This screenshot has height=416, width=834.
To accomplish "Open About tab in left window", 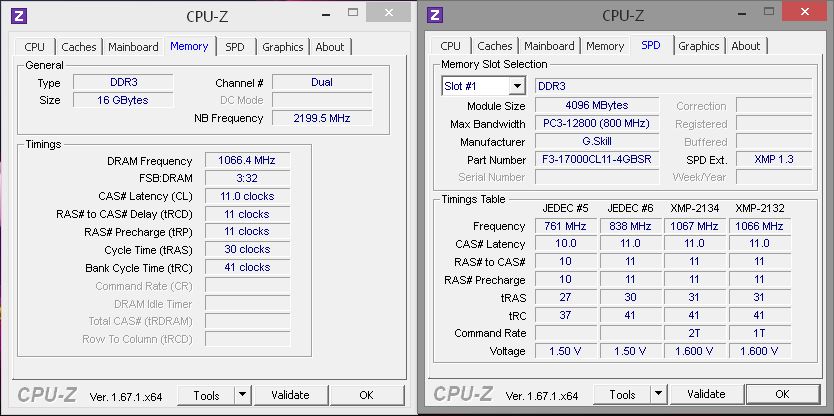I will coord(330,47).
